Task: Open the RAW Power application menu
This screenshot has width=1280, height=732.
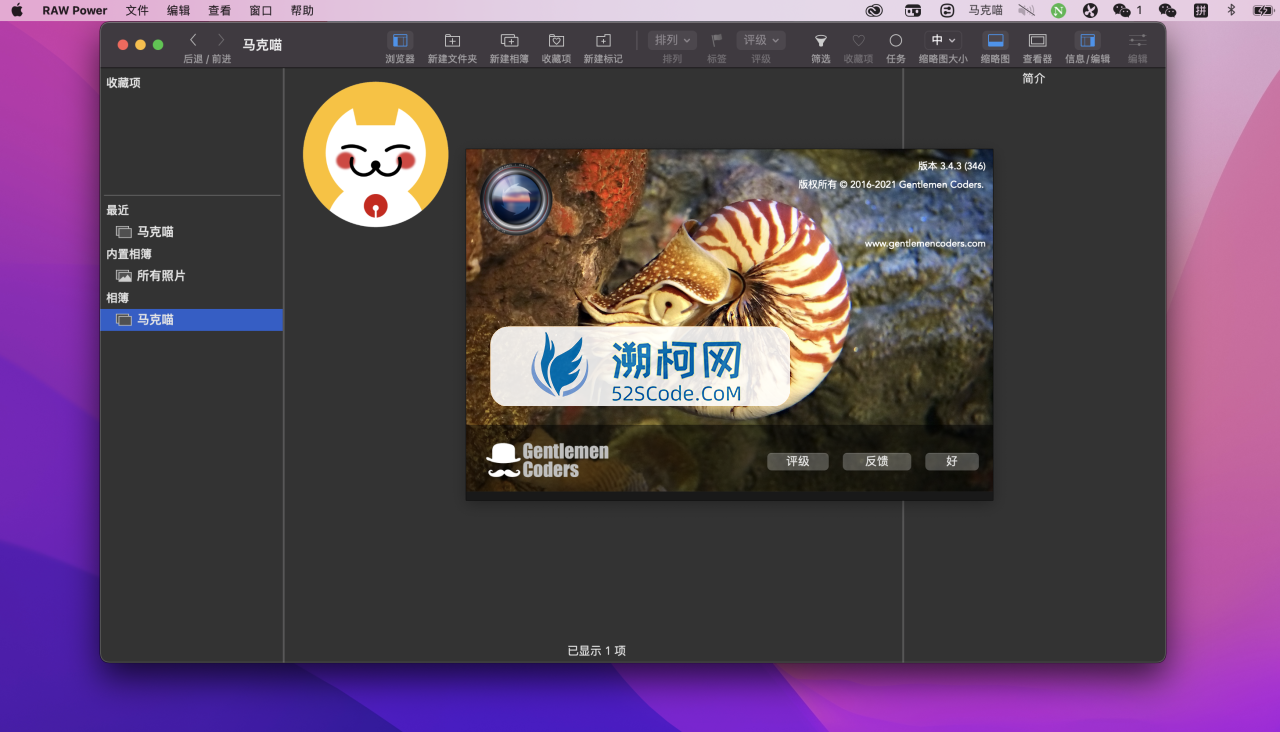Action: pos(75,11)
